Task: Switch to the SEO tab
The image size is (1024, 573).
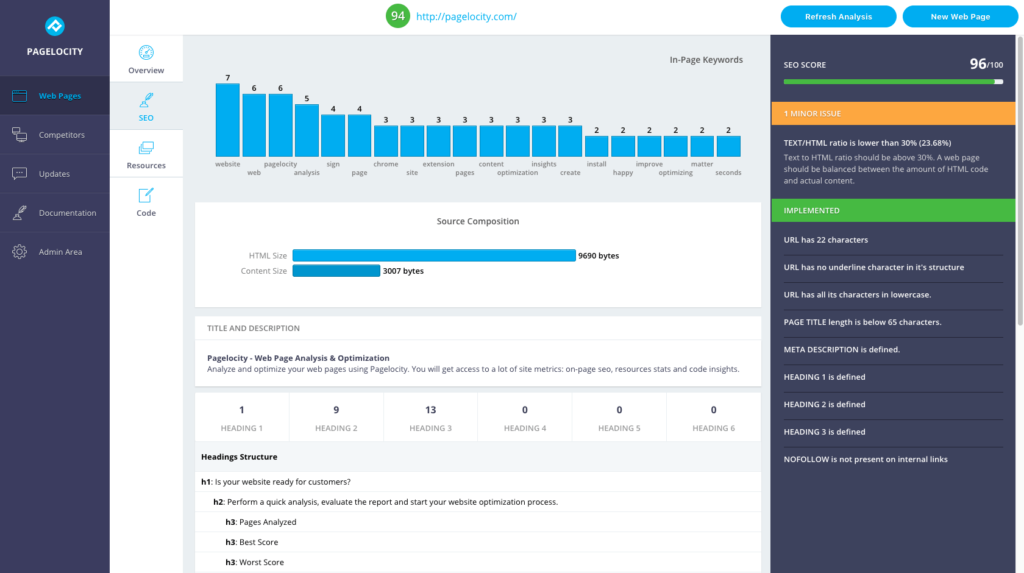Action: (x=146, y=107)
